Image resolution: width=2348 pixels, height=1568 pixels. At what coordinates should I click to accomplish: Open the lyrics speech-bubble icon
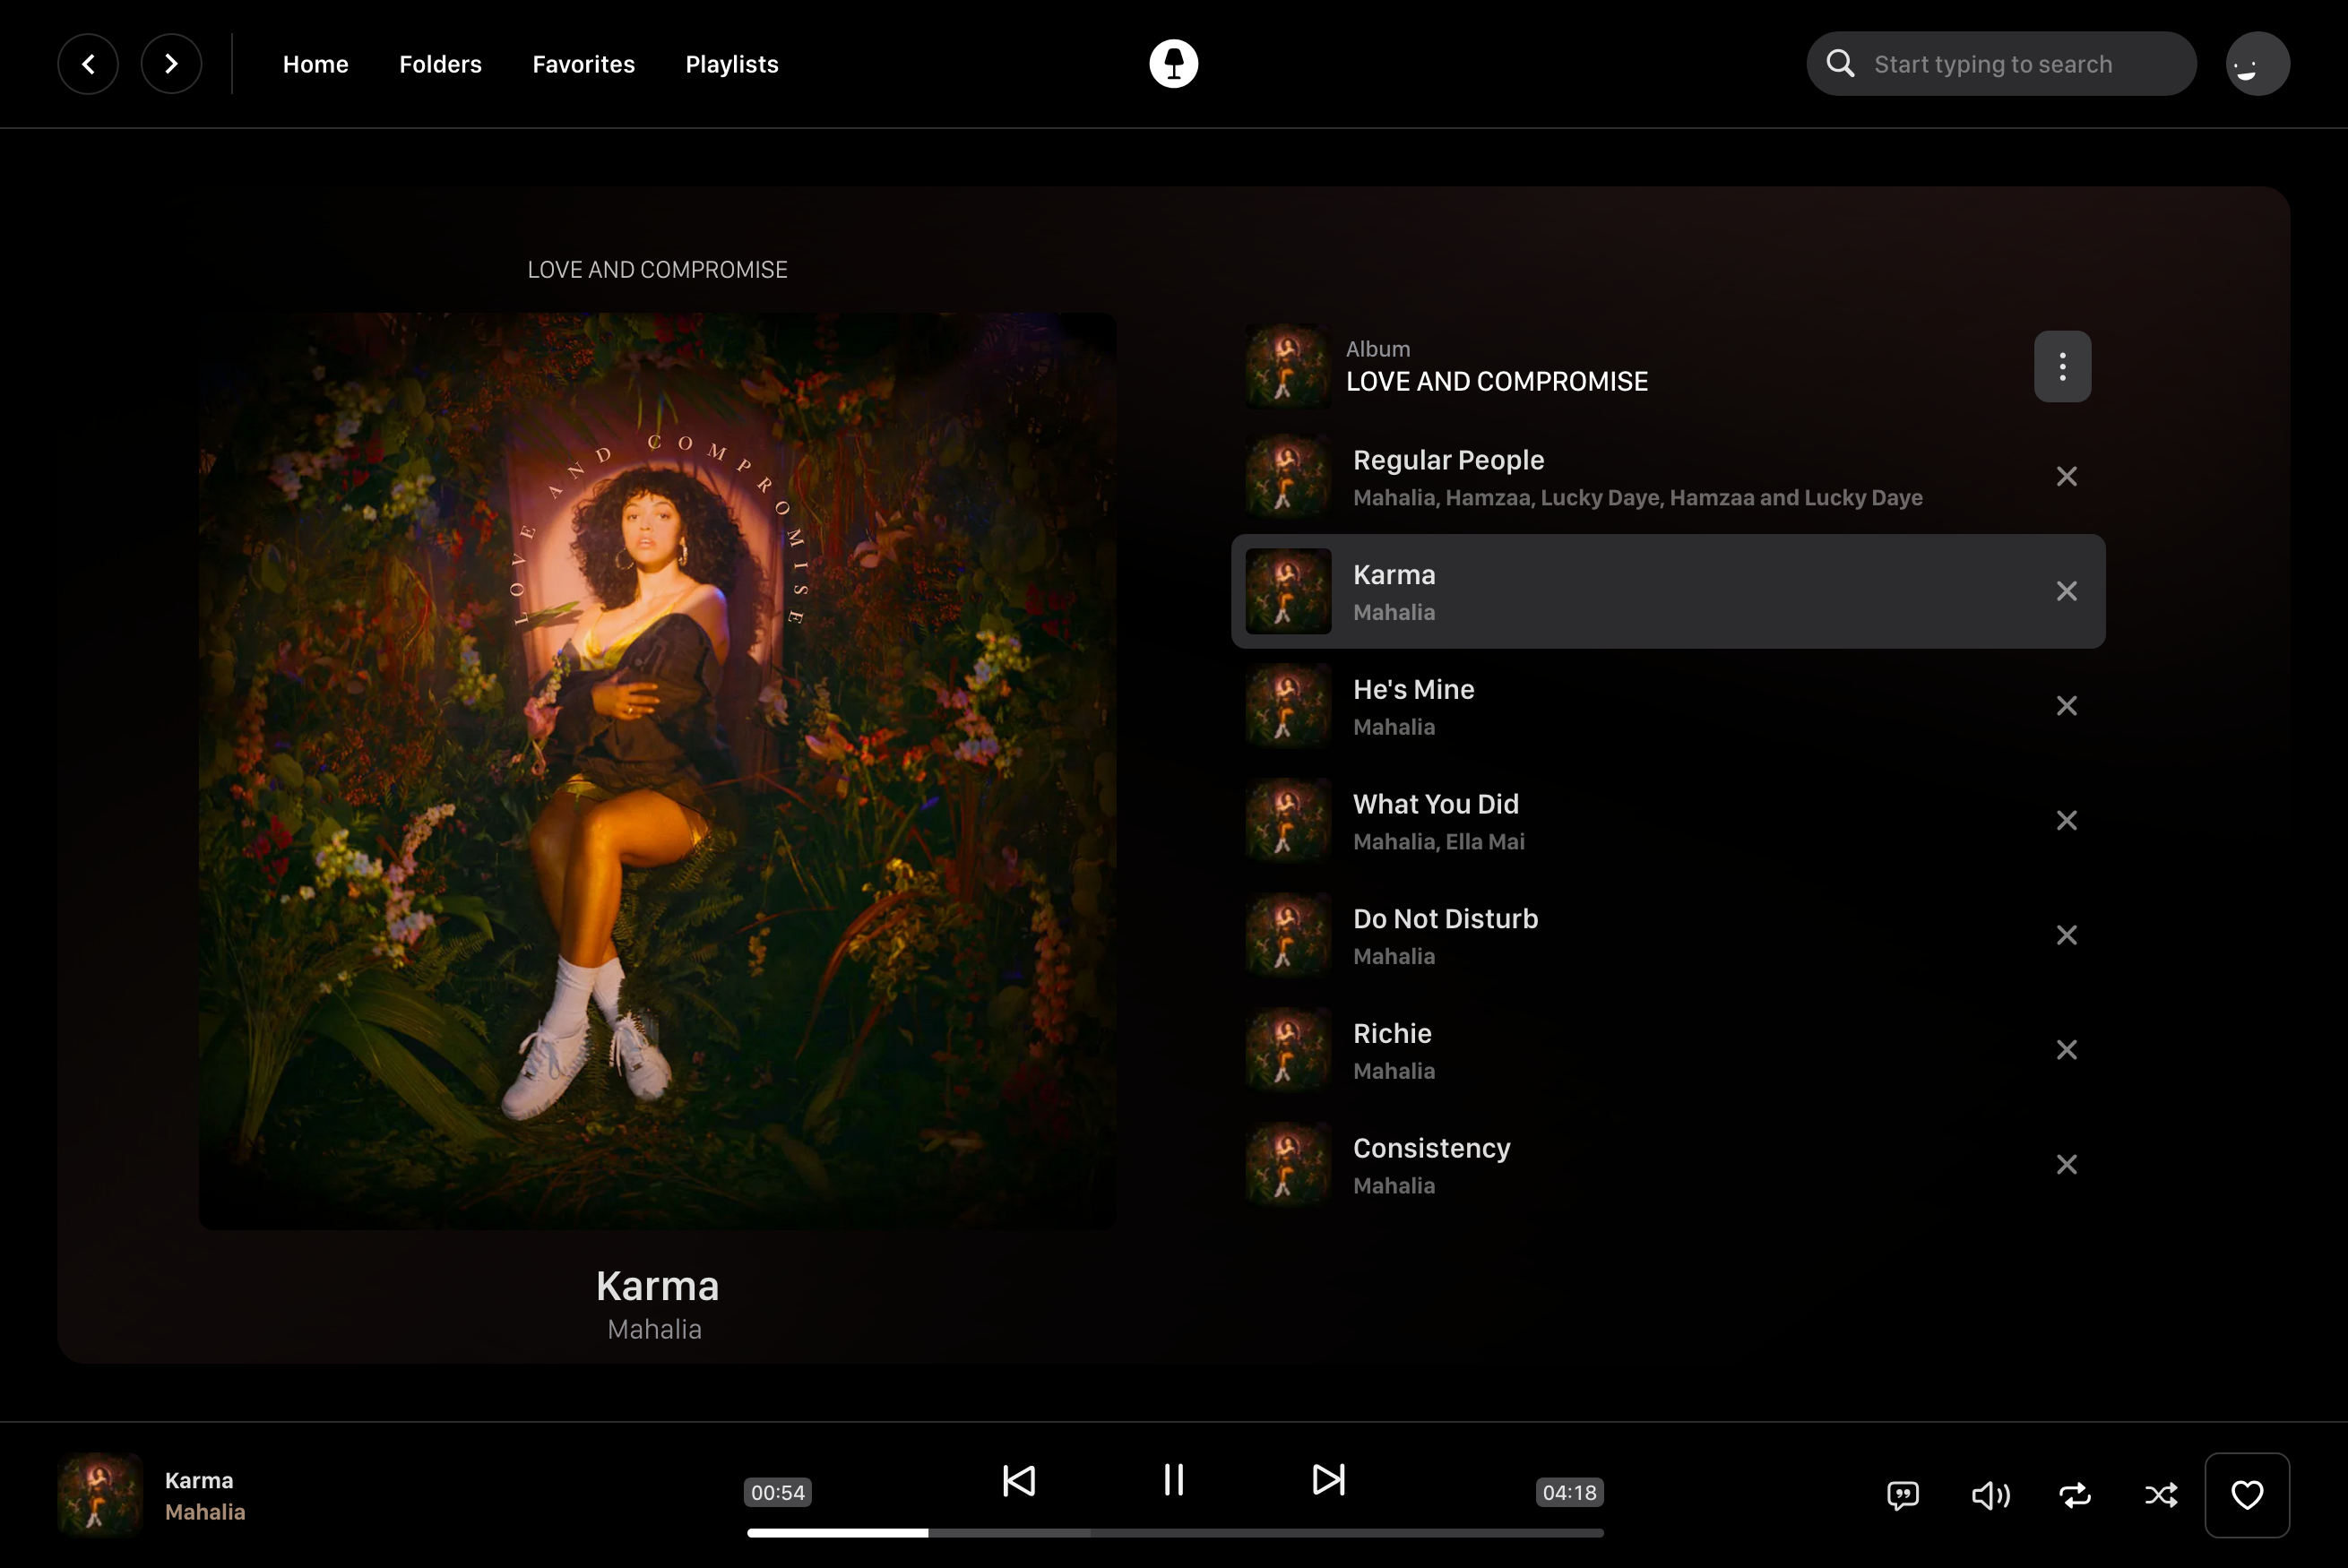[x=1902, y=1495]
